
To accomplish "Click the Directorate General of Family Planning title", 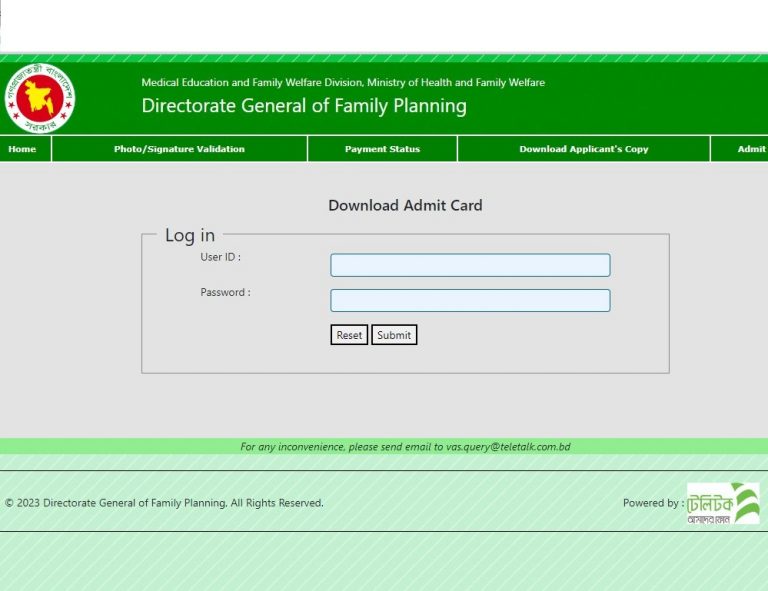I will coord(304,106).
